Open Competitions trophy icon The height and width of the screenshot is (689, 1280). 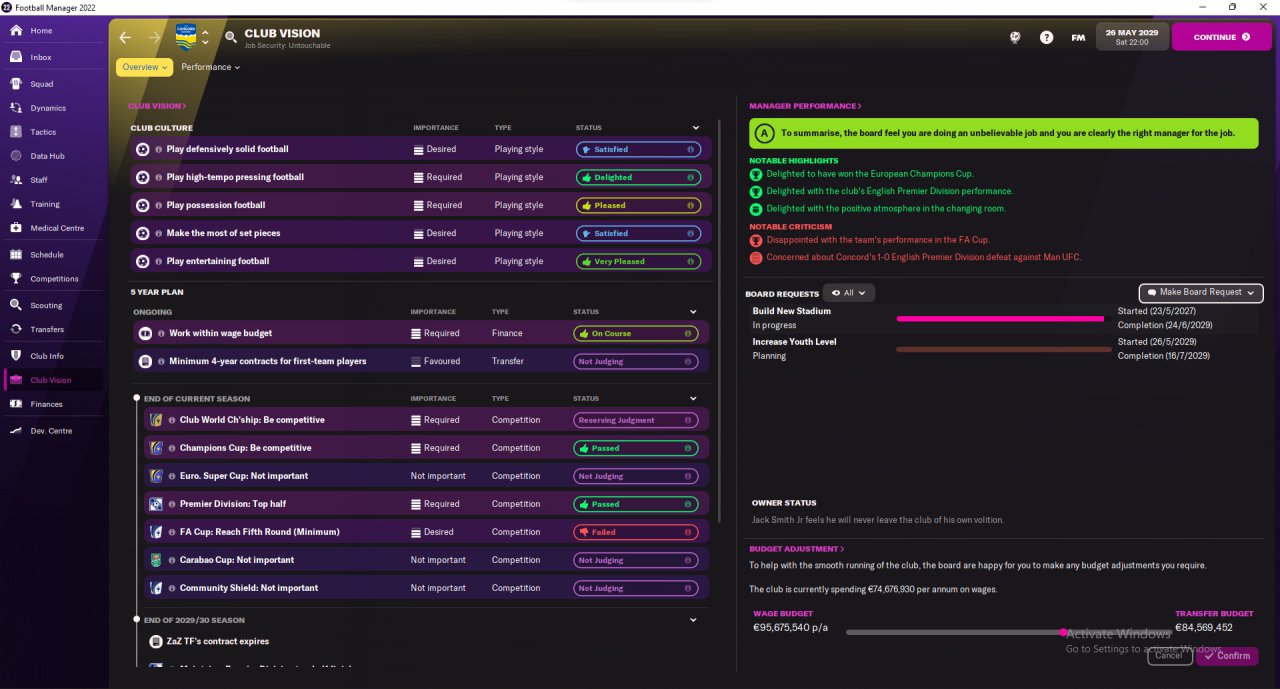(x=16, y=279)
